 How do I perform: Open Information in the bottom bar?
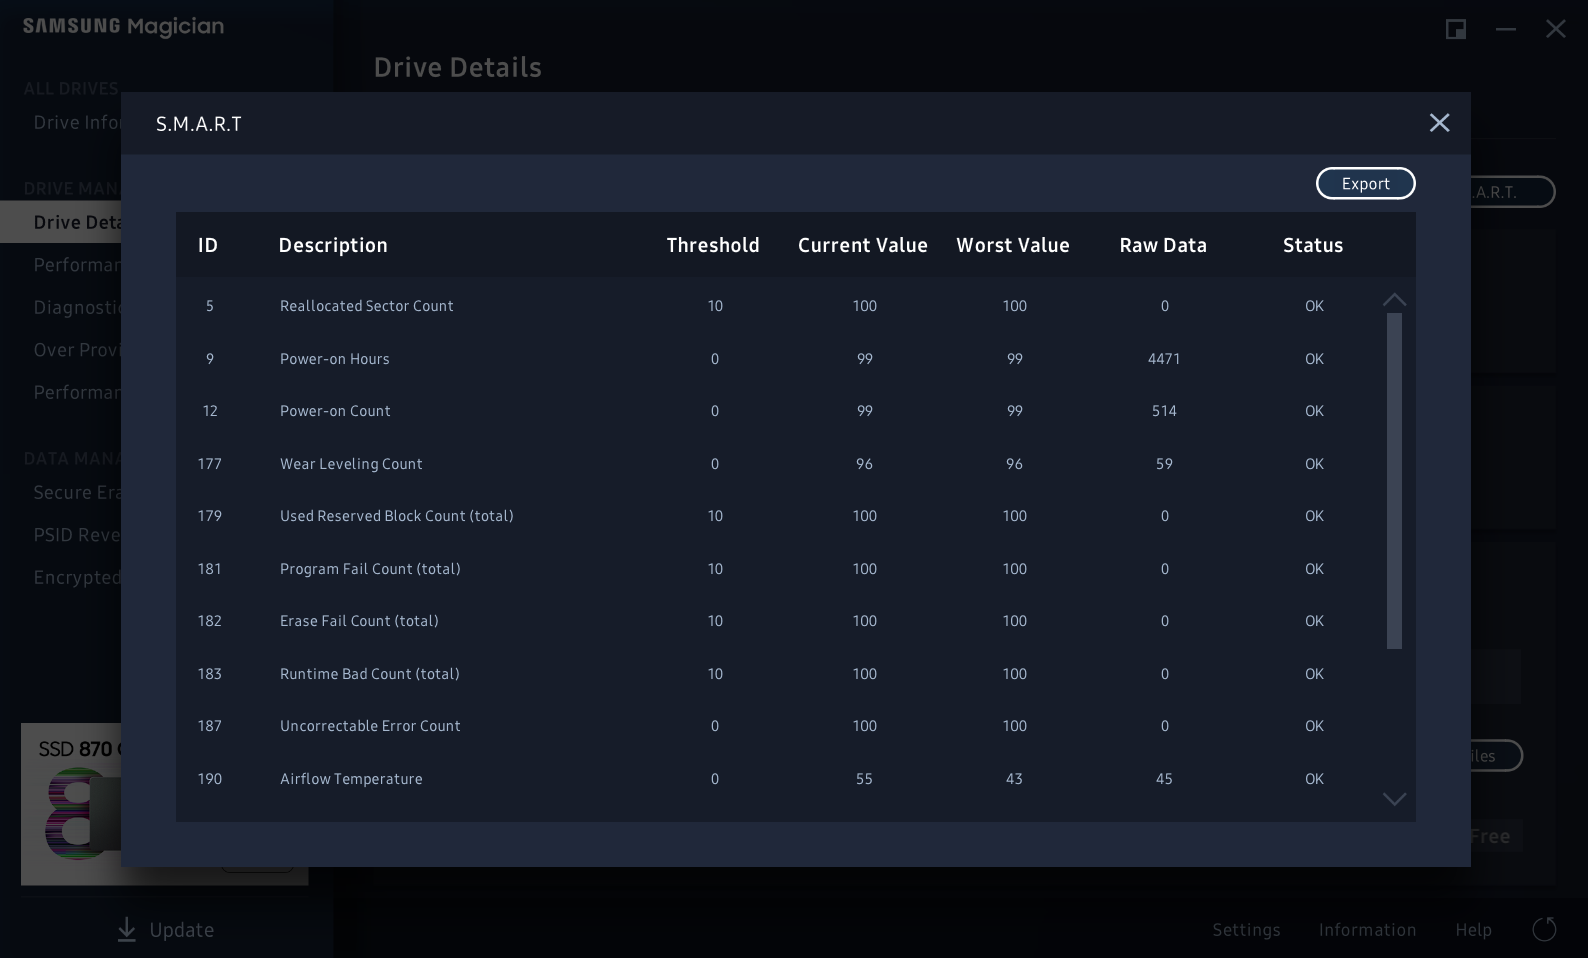(x=1367, y=930)
